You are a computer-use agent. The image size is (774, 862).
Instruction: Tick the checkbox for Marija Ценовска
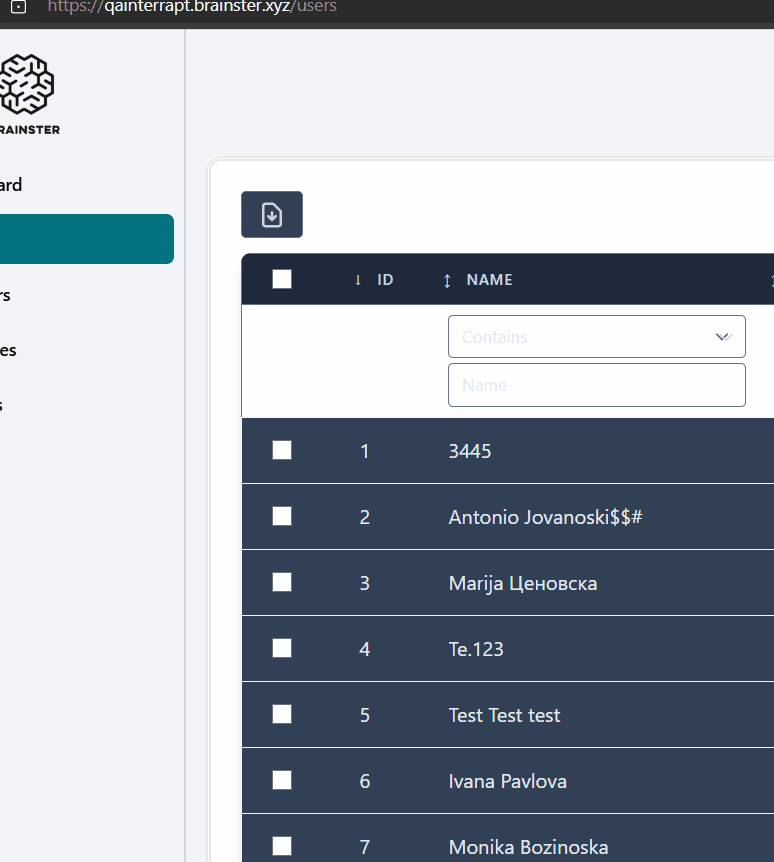coord(282,583)
